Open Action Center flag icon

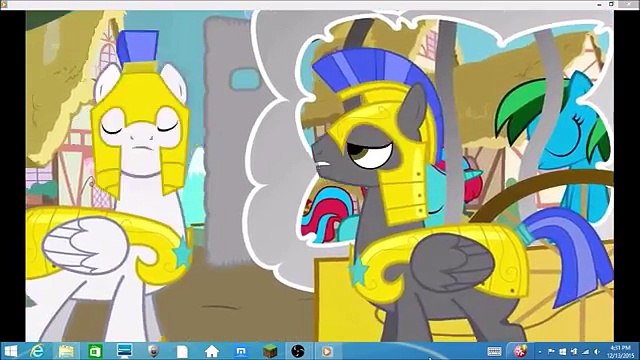point(551,351)
